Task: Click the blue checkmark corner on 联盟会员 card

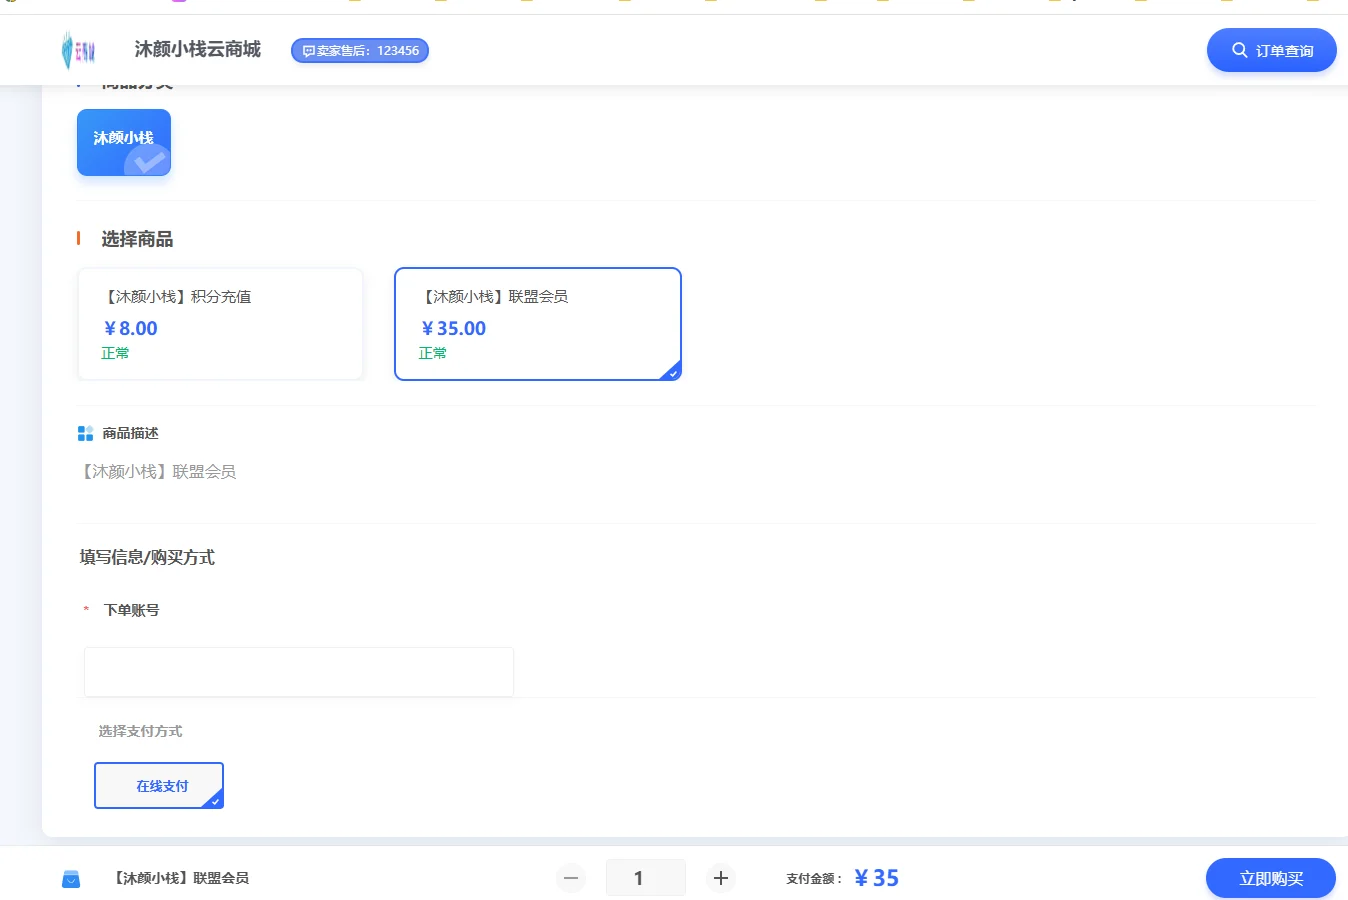Action: pyautogui.click(x=672, y=372)
